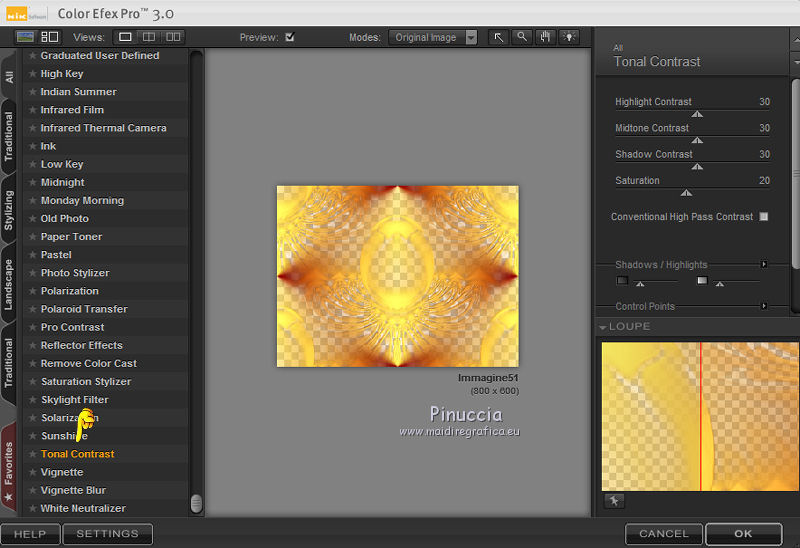Activate the zoom magnifier tool
800x548 pixels.
tap(522, 37)
